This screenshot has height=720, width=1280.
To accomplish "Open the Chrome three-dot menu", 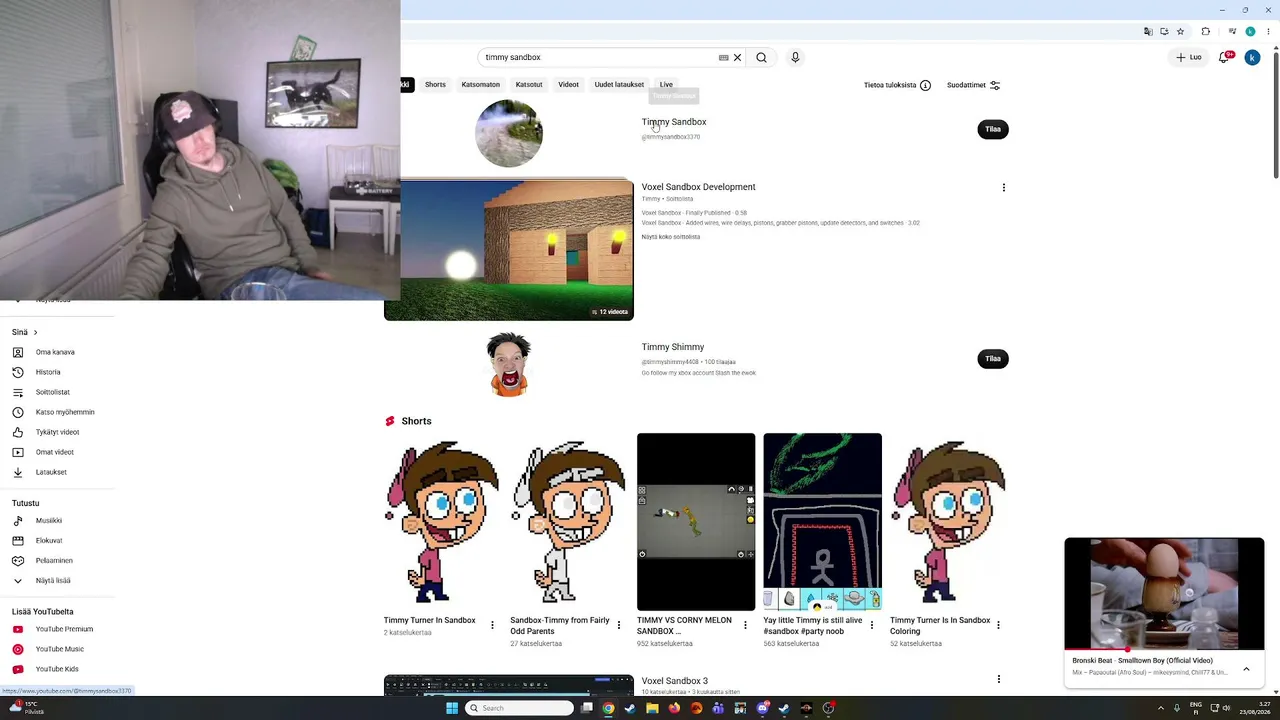I will [x=1267, y=31].
